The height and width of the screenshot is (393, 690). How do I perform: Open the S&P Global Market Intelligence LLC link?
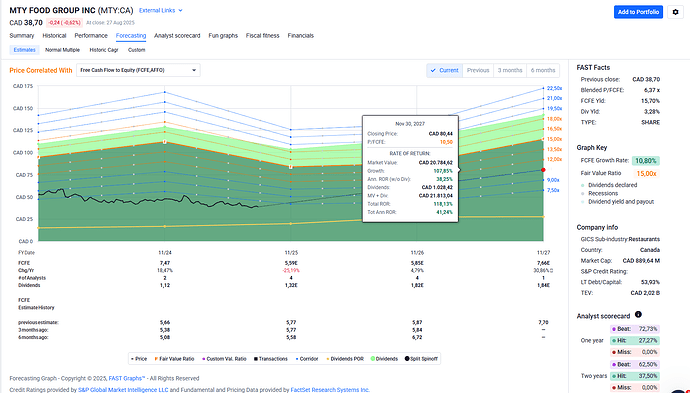point(123,389)
